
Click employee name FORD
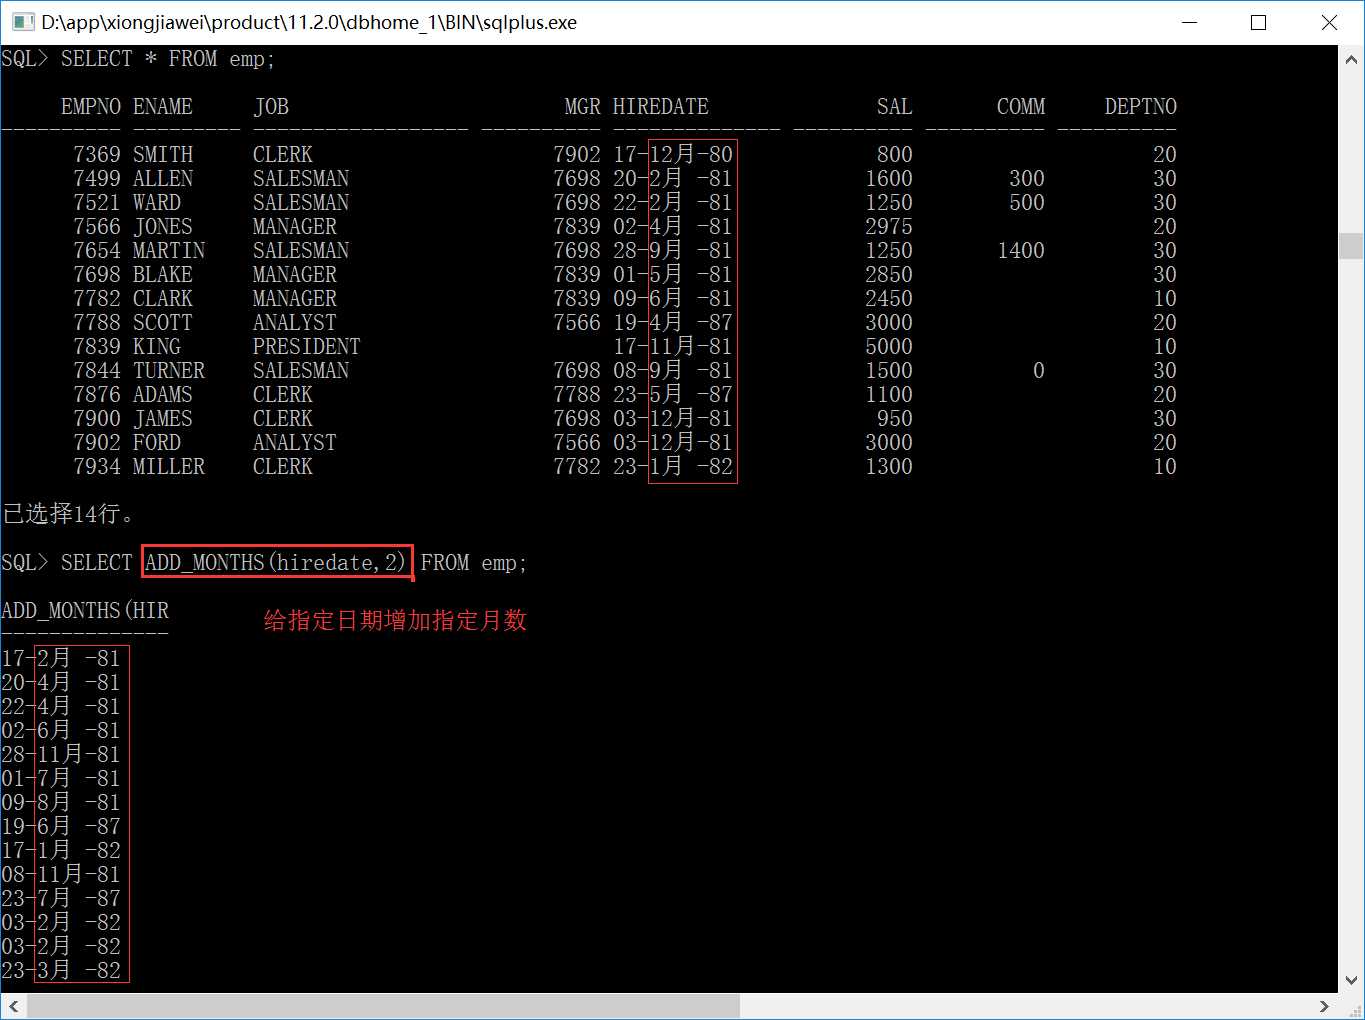(157, 442)
